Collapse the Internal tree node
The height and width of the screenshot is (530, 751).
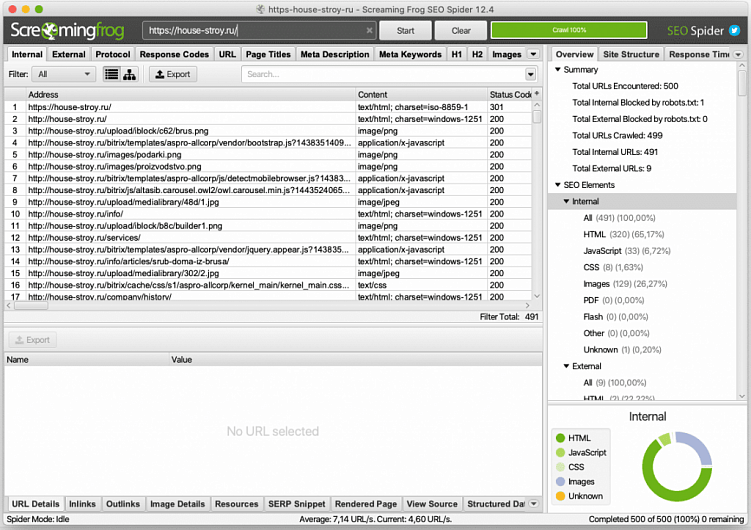pos(566,202)
